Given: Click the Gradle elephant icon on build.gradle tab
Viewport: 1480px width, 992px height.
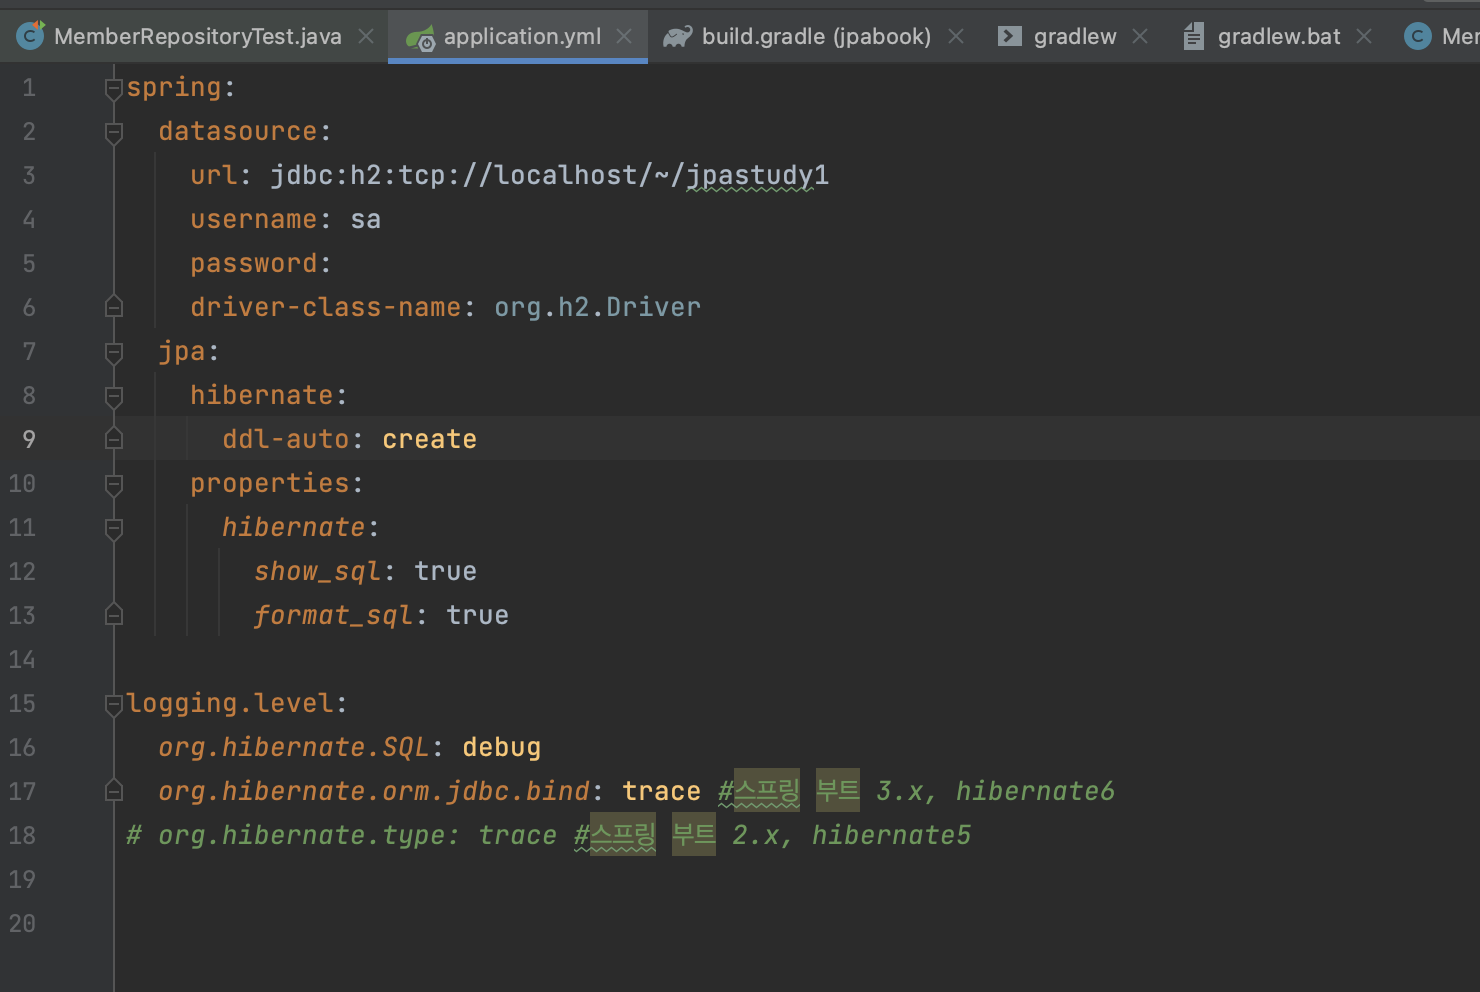Looking at the screenshot, I should click(678, 37).
